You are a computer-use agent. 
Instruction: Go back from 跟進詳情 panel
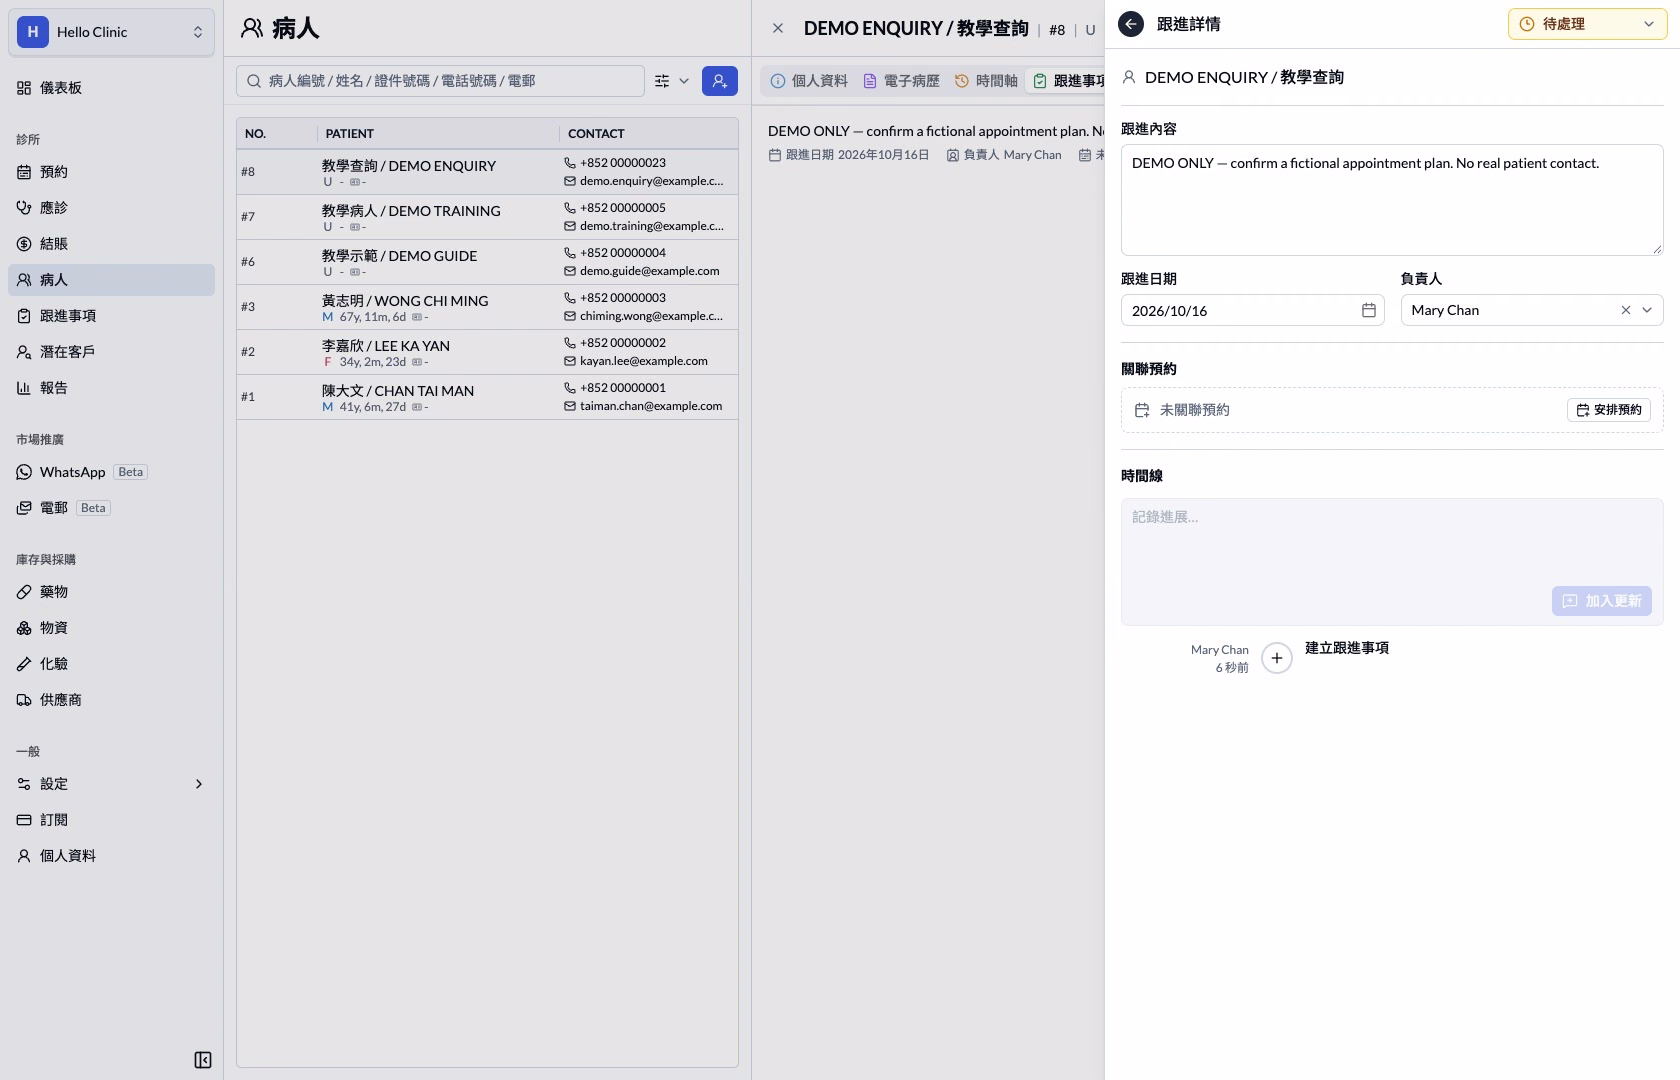(x=1131, y=24)
